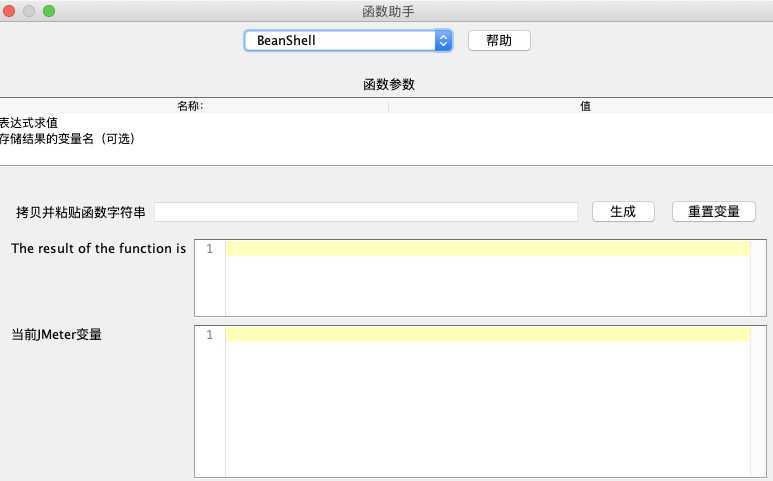773x481 pixels.
Task: Focus the 拷贝并粘贴函数字符串 input field
Action: point(366,212)
